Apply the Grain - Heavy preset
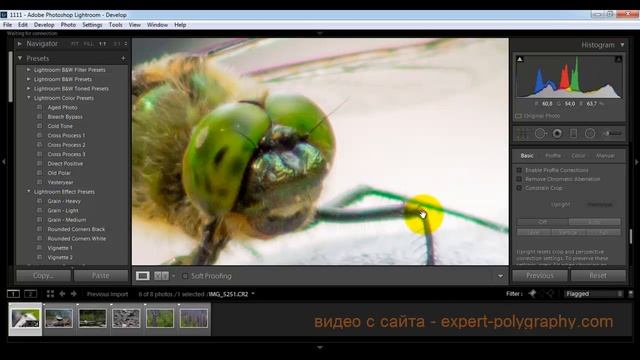 click(x=64, y=201)
